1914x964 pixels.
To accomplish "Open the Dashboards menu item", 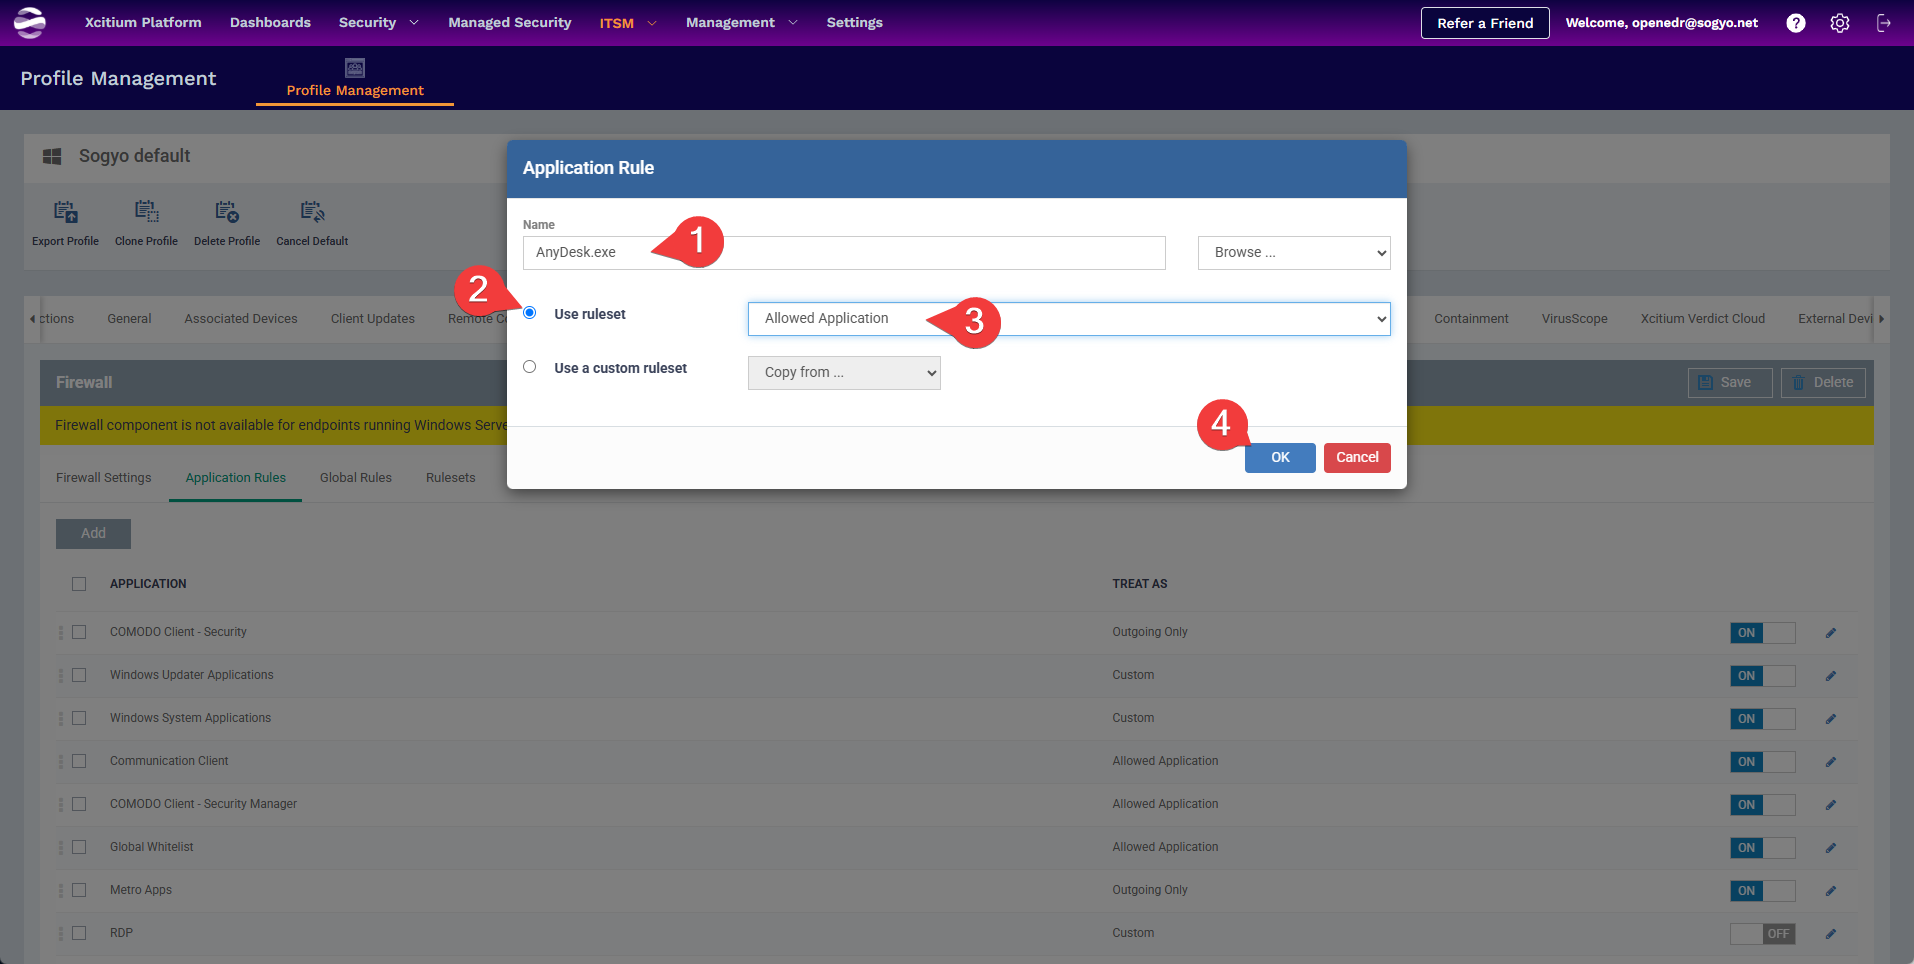I will 270,23.
